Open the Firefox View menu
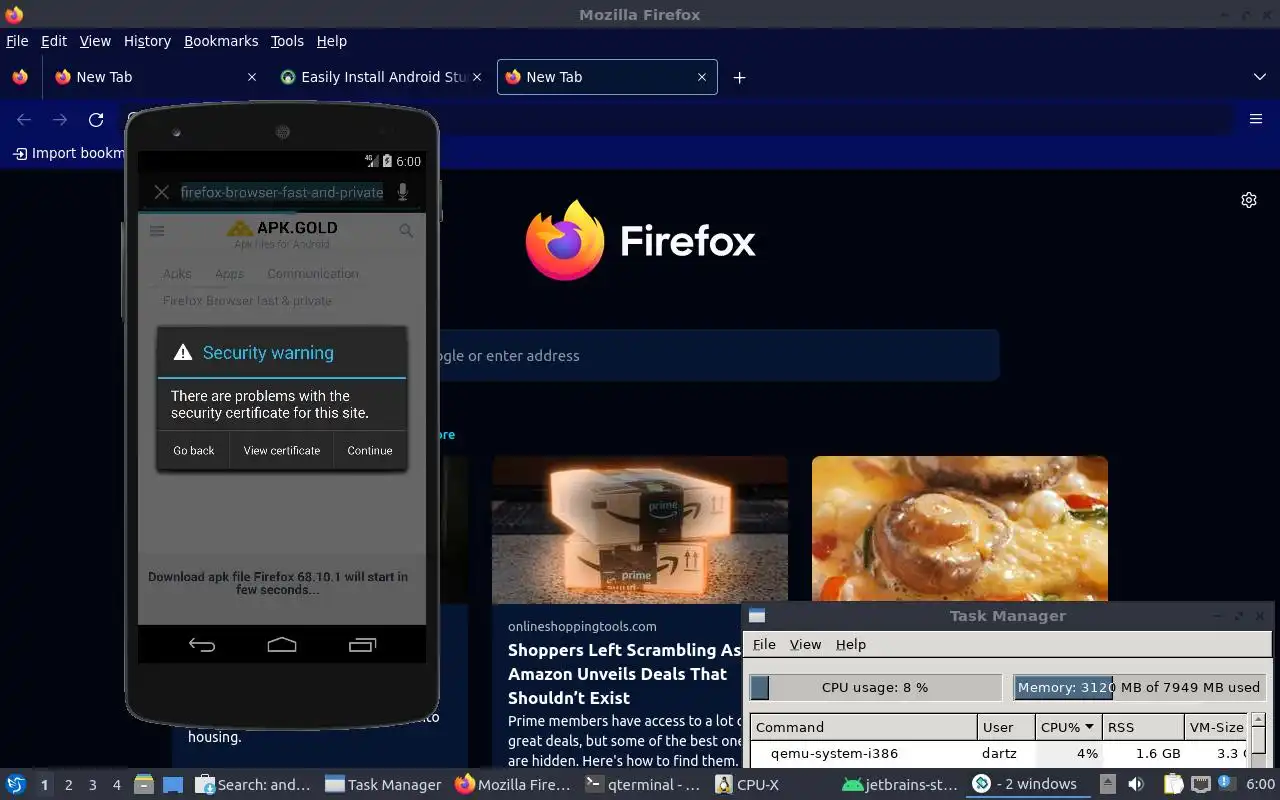 [95, 41]
